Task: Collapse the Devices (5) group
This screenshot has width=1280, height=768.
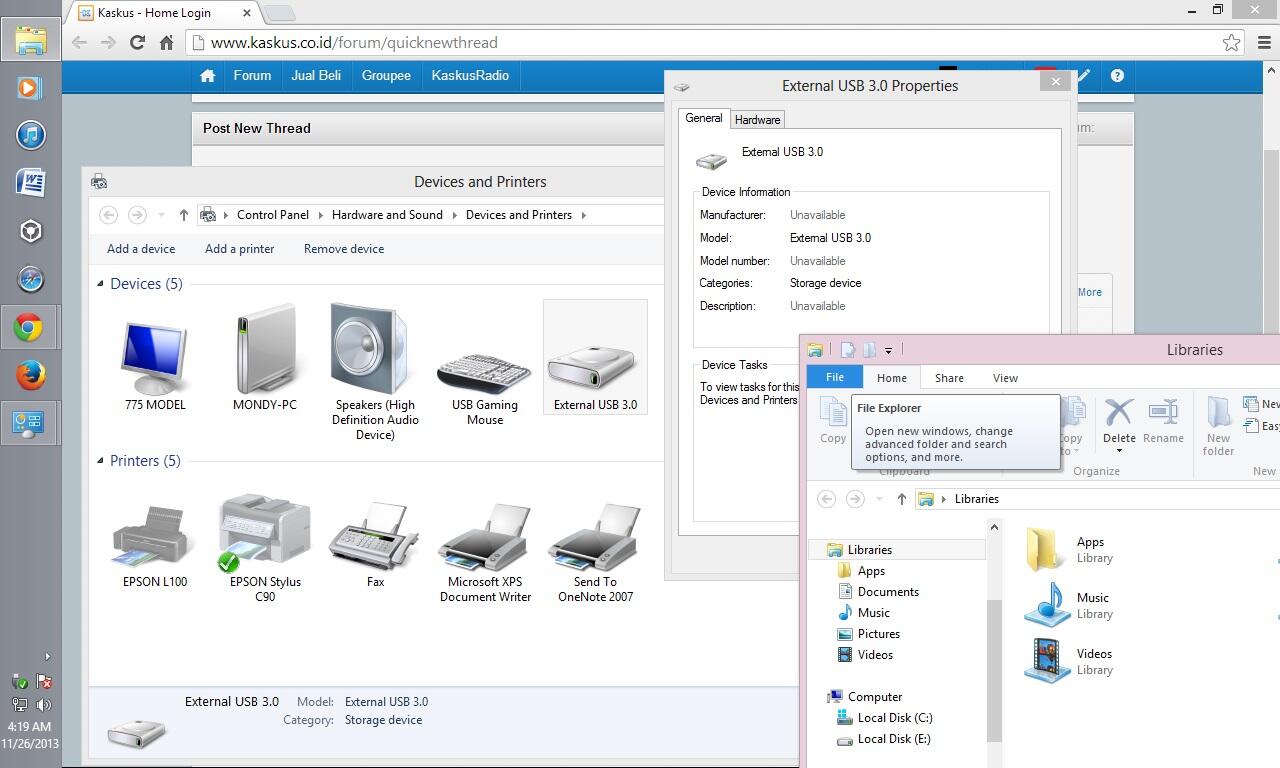Action: click(101, 284)
